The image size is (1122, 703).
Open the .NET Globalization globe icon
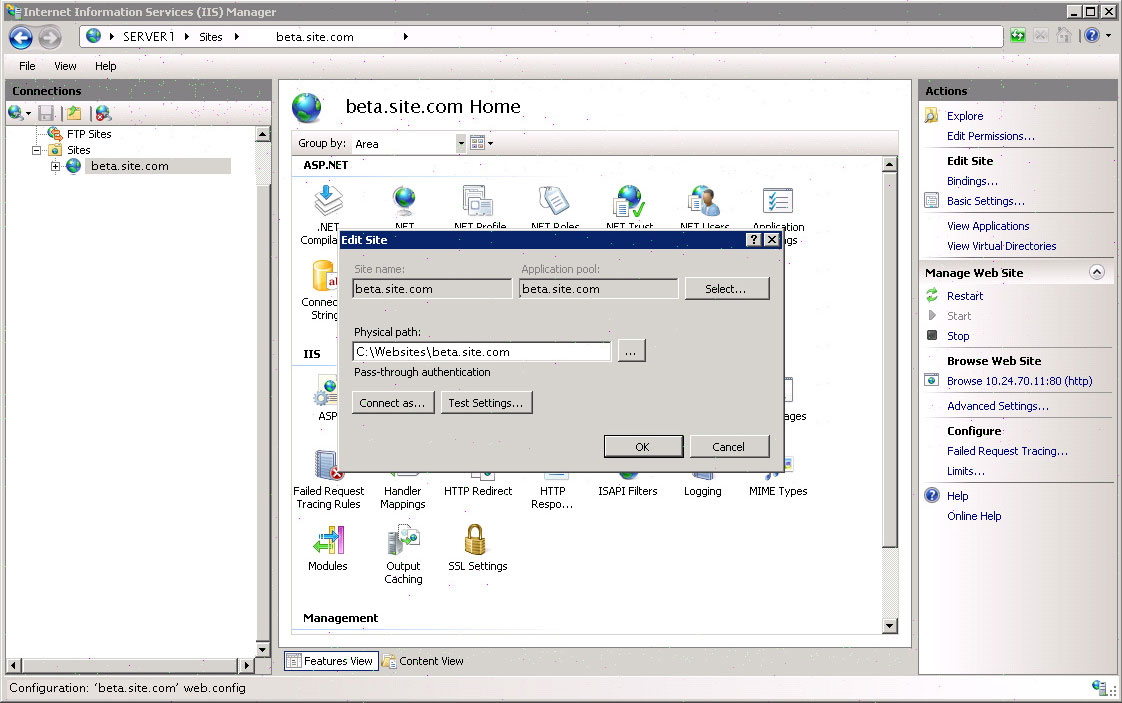pos(404,200)
